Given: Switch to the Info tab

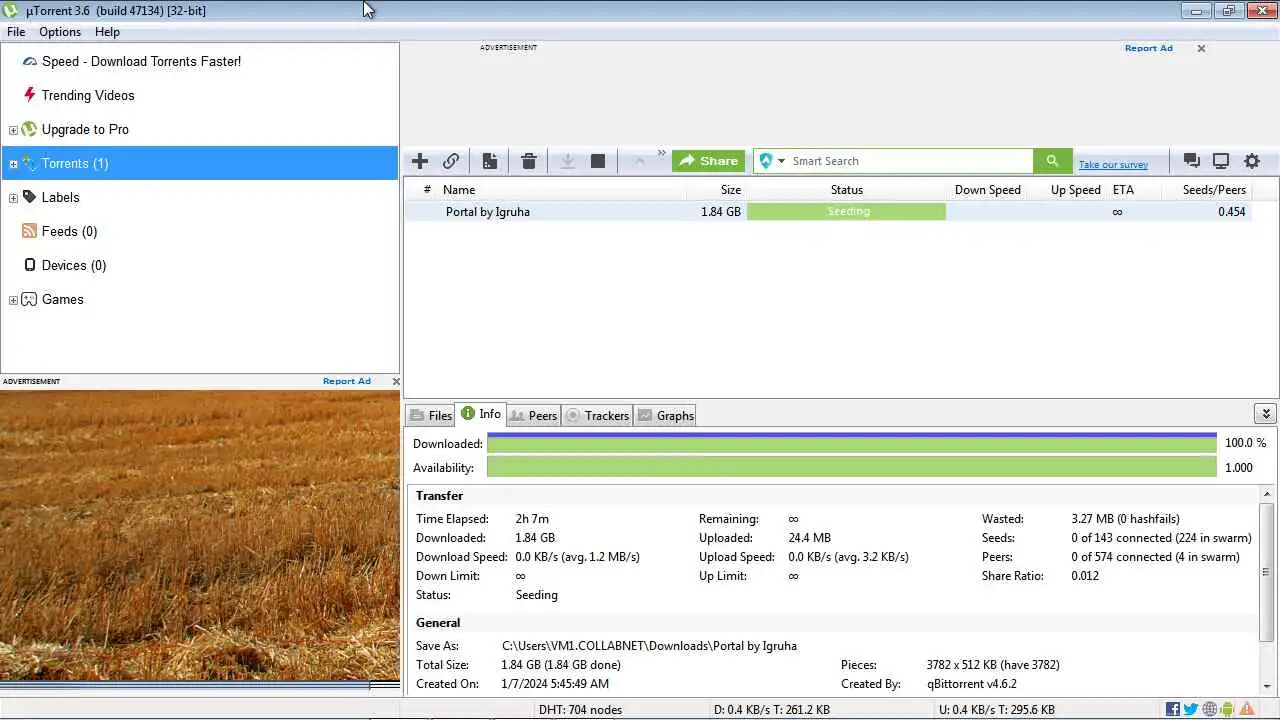Looking at the screenshot, I should click(x=481, y=414).
